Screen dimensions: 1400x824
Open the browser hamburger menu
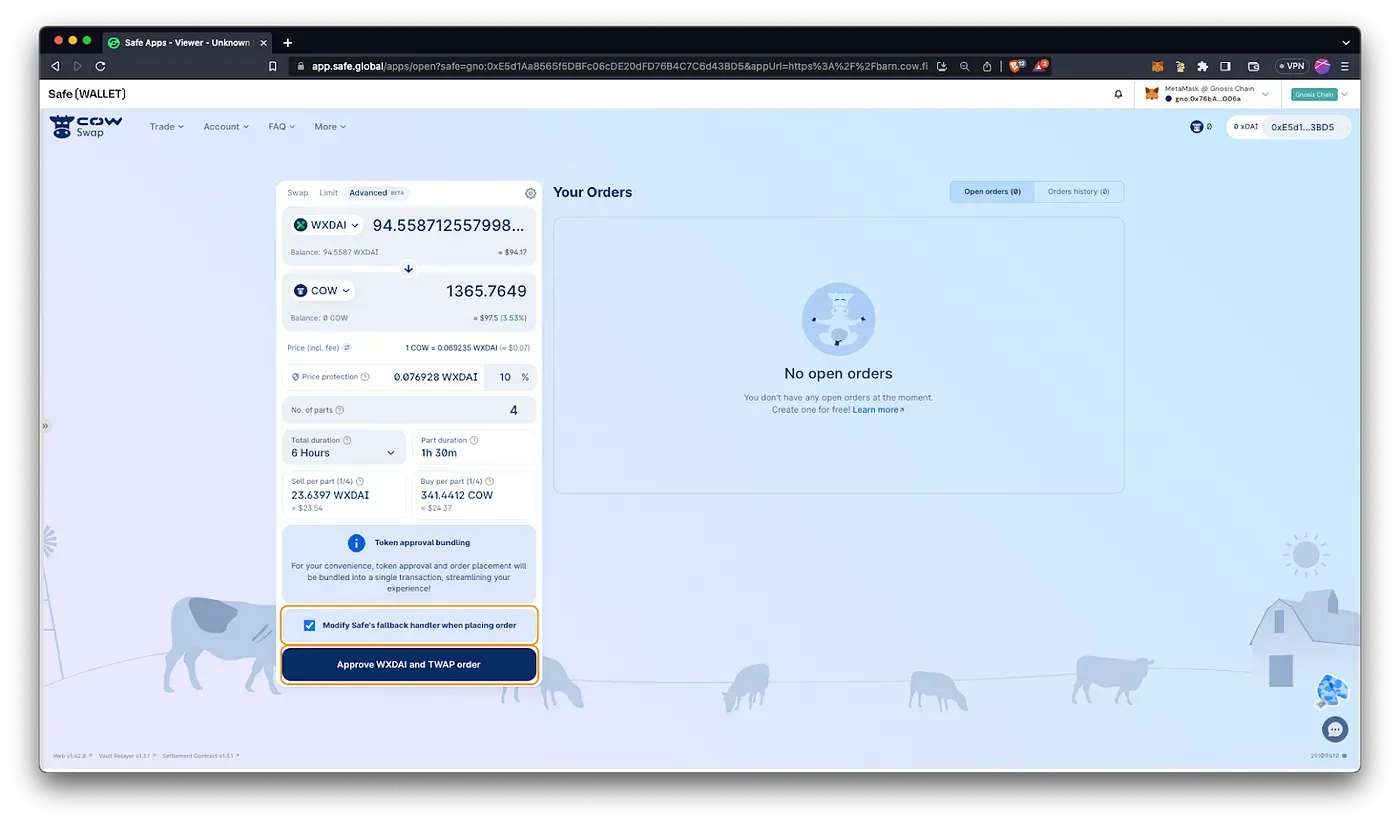coord(1345,66)
